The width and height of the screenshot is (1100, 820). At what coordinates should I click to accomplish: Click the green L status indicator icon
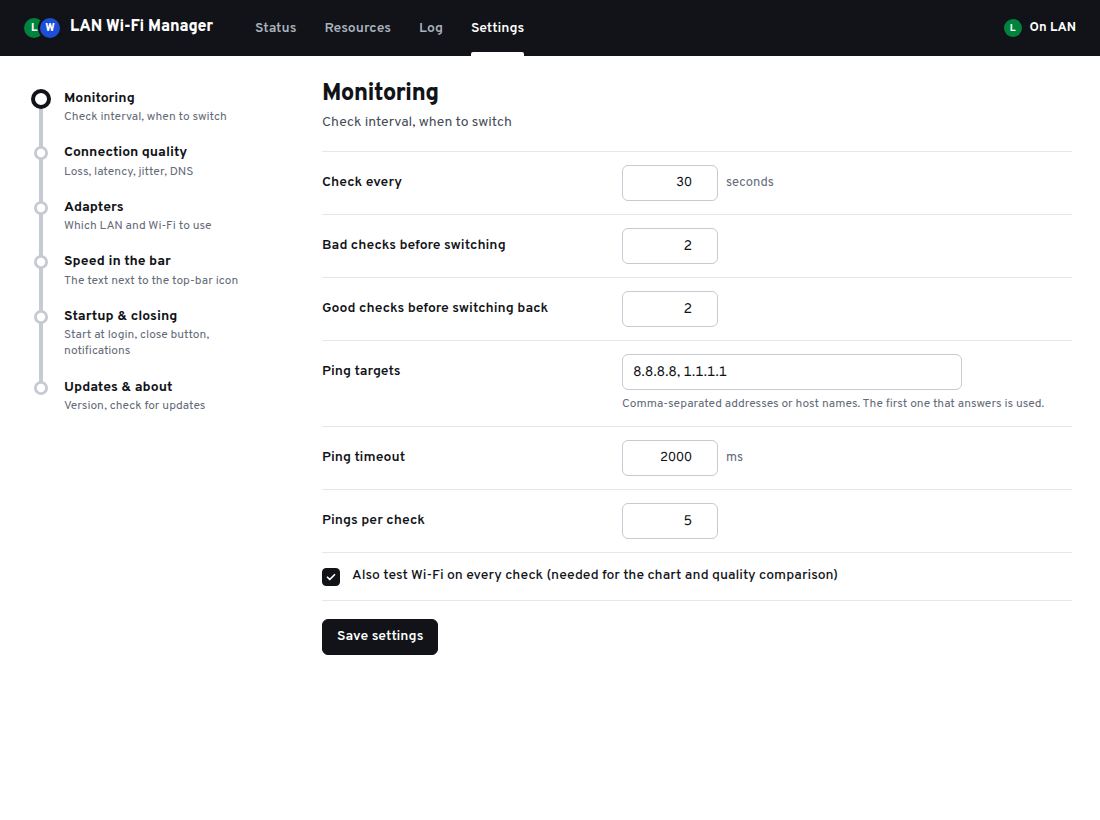[x=1012, y=27]
